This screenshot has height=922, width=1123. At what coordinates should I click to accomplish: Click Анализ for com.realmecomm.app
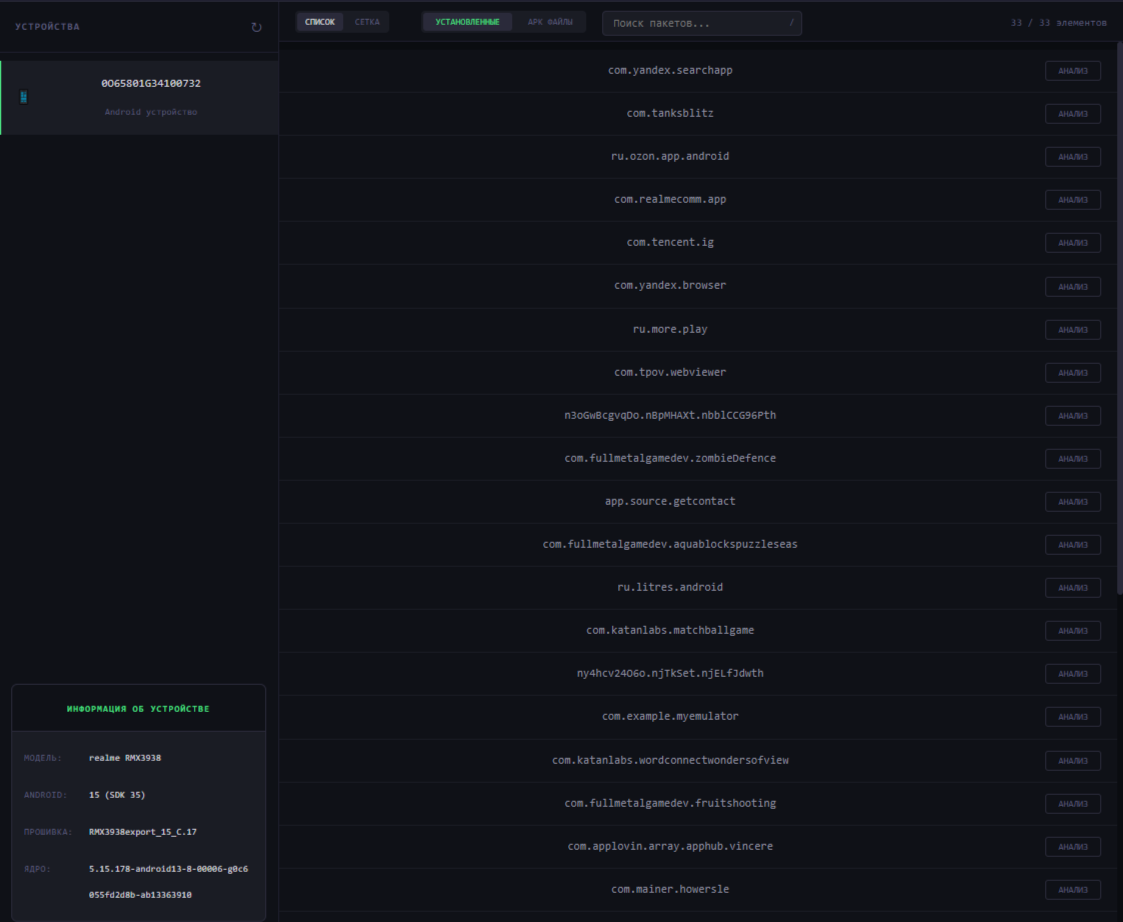pyautogui.click(x=1072, y=200)
